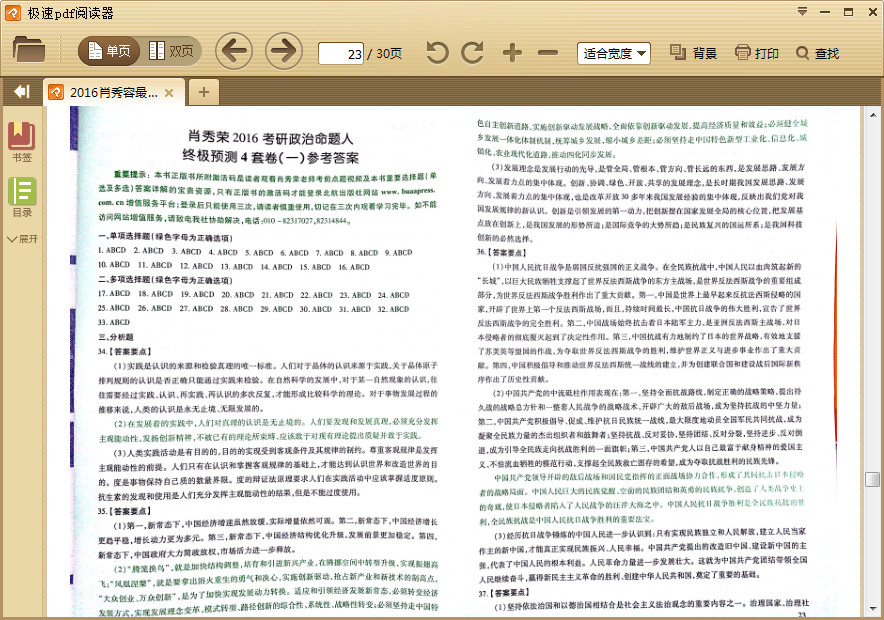This screenshot has height=620, width=884.
Task: Open the 书签 bookmarks panel
Action: 22,141
